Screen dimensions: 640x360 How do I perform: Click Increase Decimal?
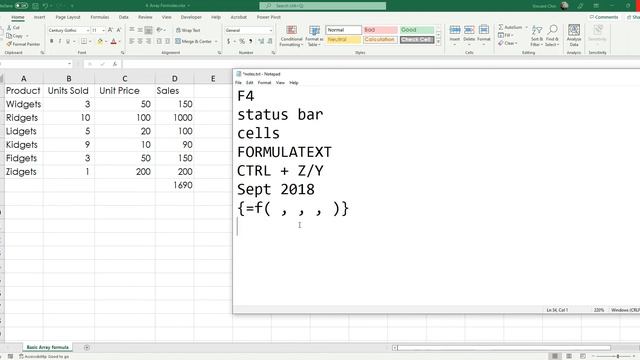coord(261,41)
